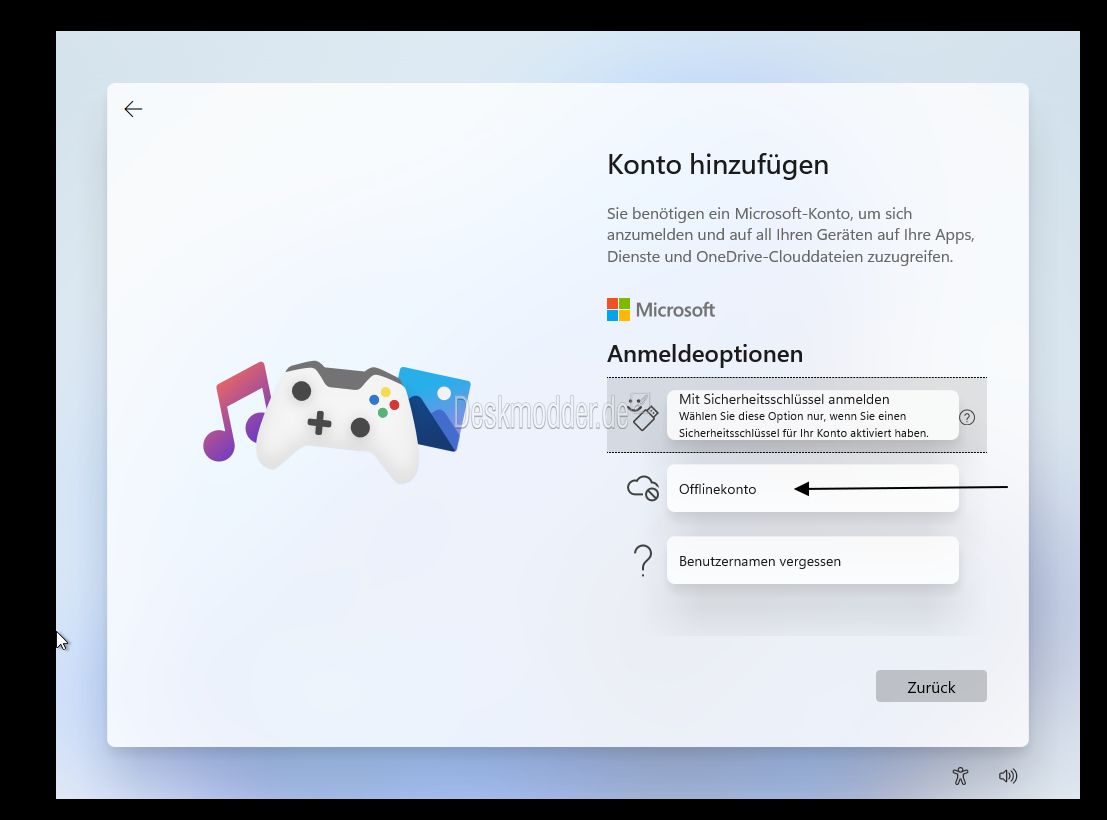This screenshot has width=1107, height=820.
Task: Click the security key USB icon
Action: click(x=642, y=413)
